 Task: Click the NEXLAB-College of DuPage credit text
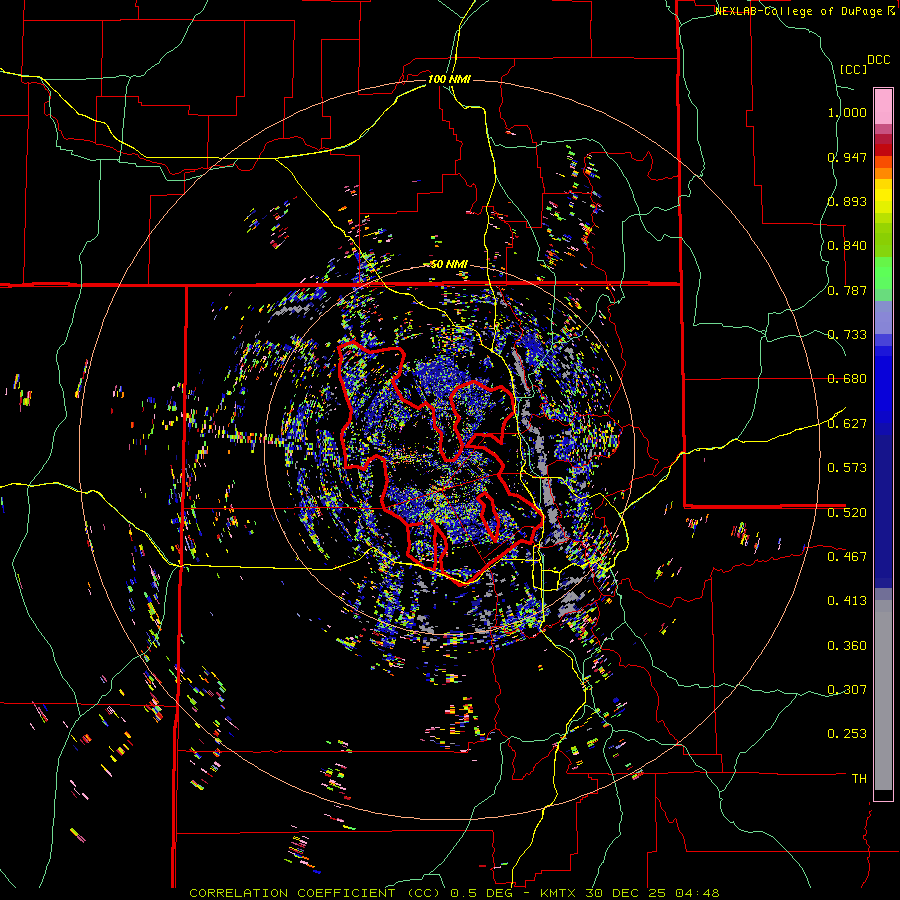coord(799,11)
